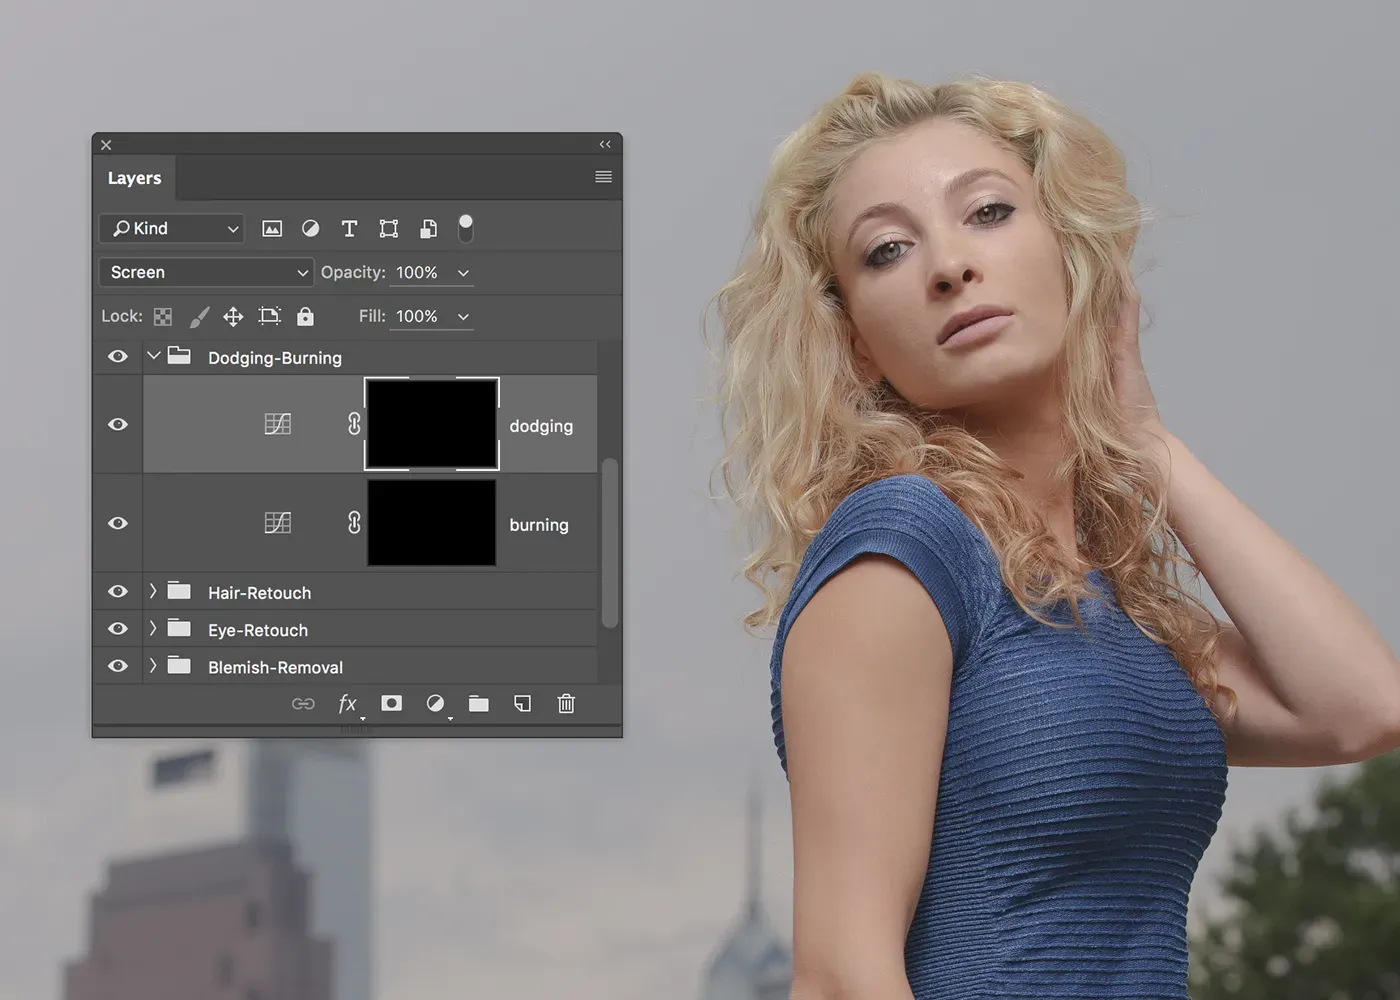This screenshot has height=1000, width=1400.
Task: Filter layers by pixel layer icon
Action: tap(272, 229)
